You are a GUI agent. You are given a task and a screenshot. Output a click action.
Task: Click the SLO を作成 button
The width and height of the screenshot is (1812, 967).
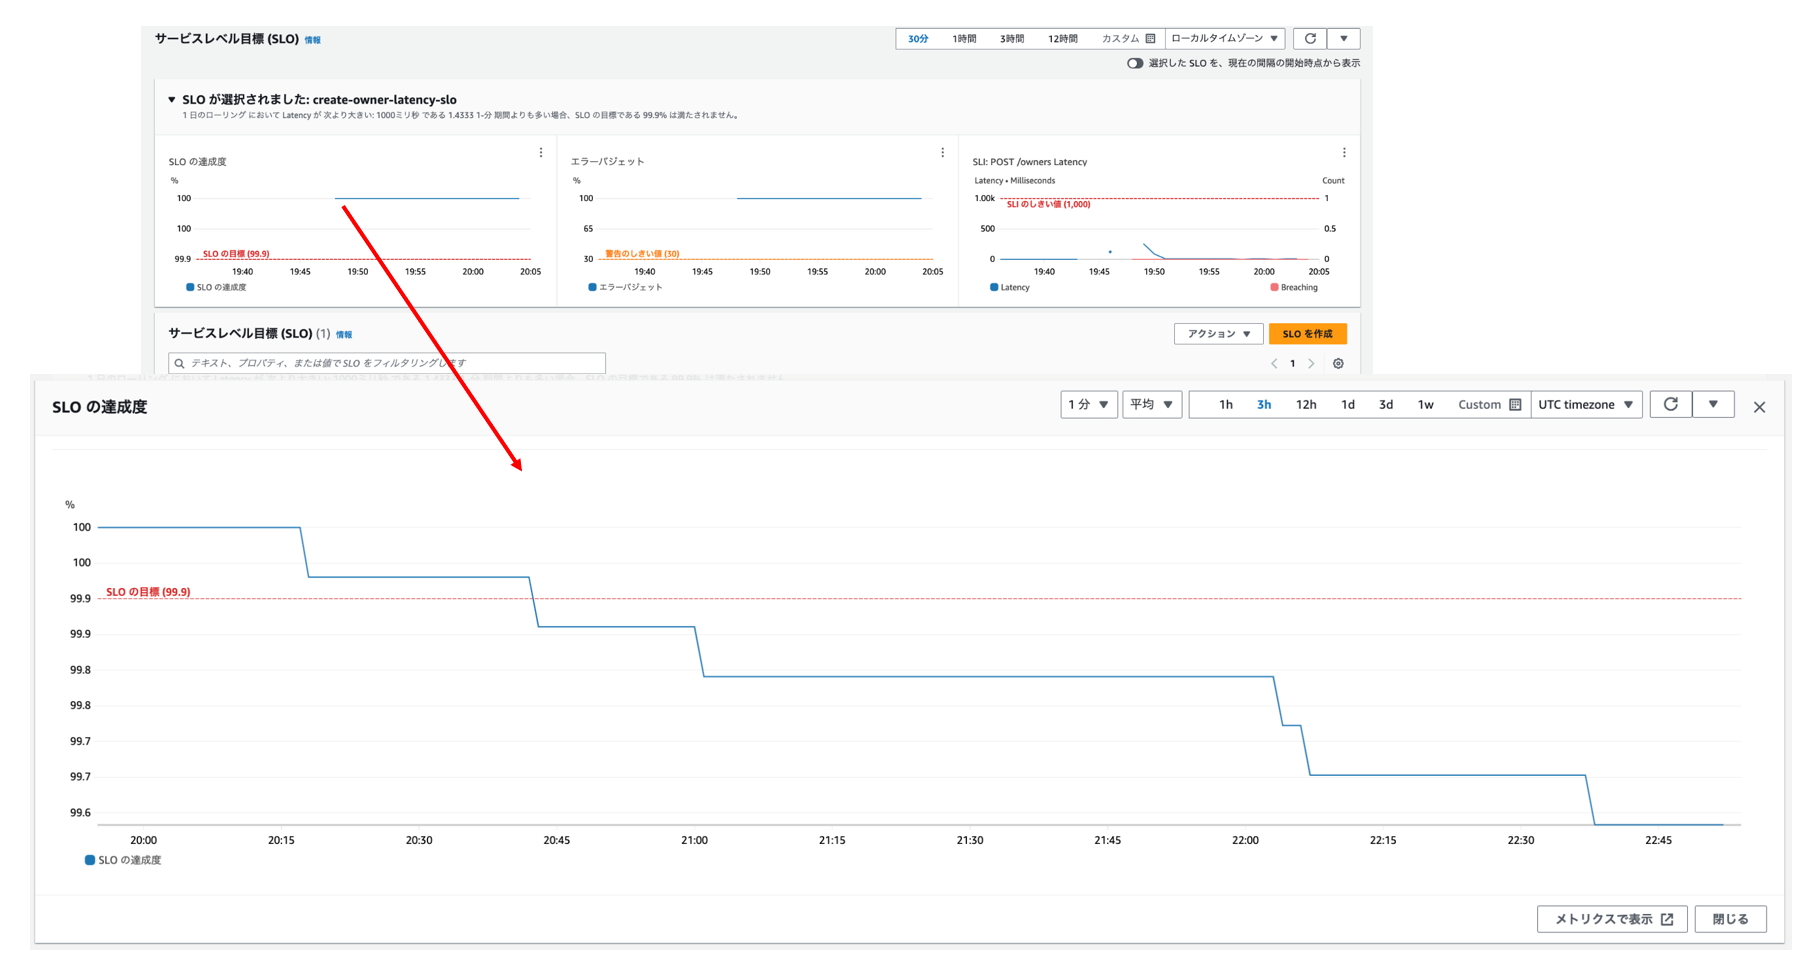(1307, 334)
